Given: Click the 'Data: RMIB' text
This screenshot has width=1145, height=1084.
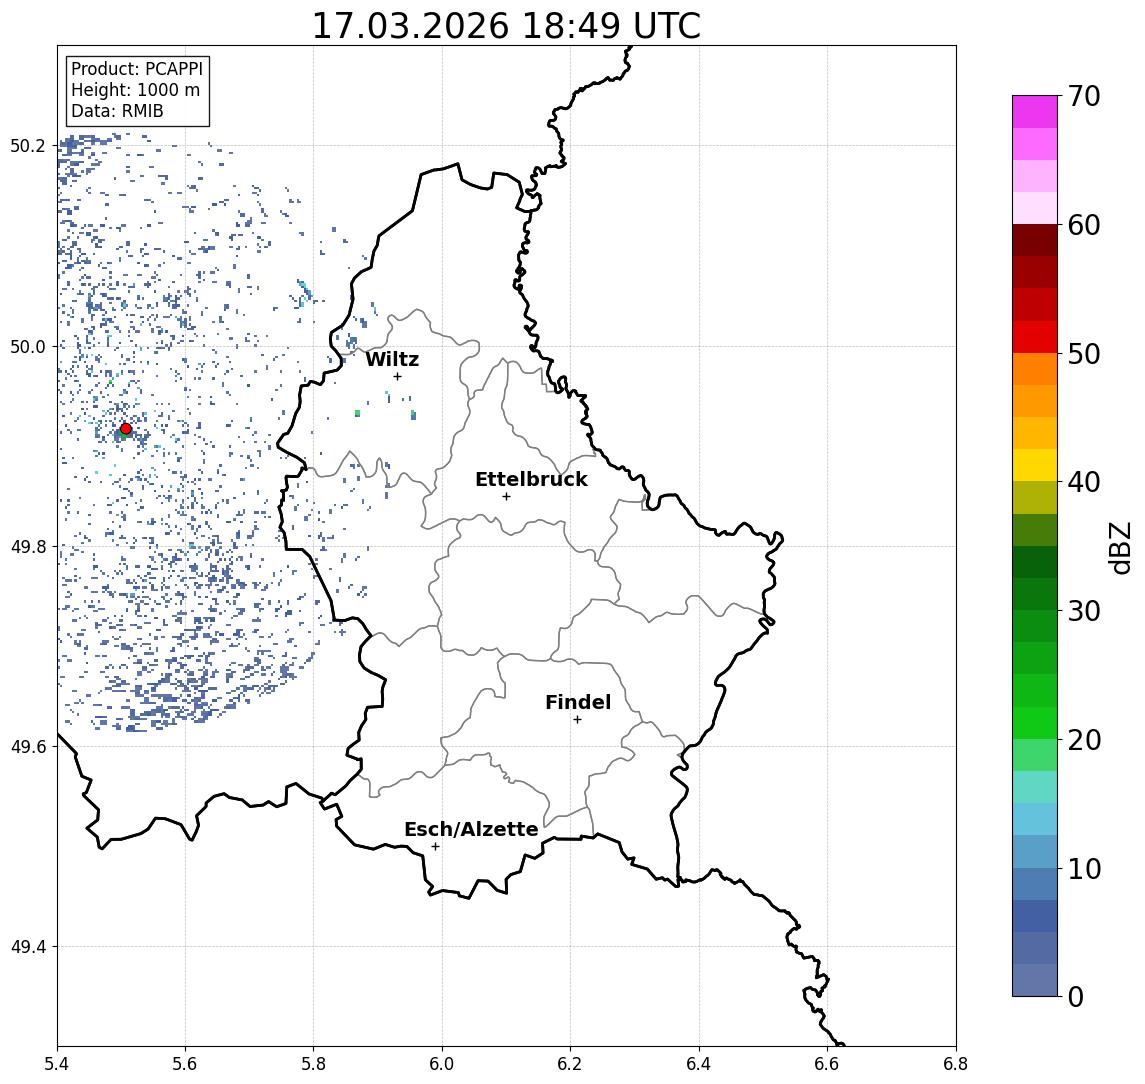Looking at the screenshot, I should click(x=117, y=112).
